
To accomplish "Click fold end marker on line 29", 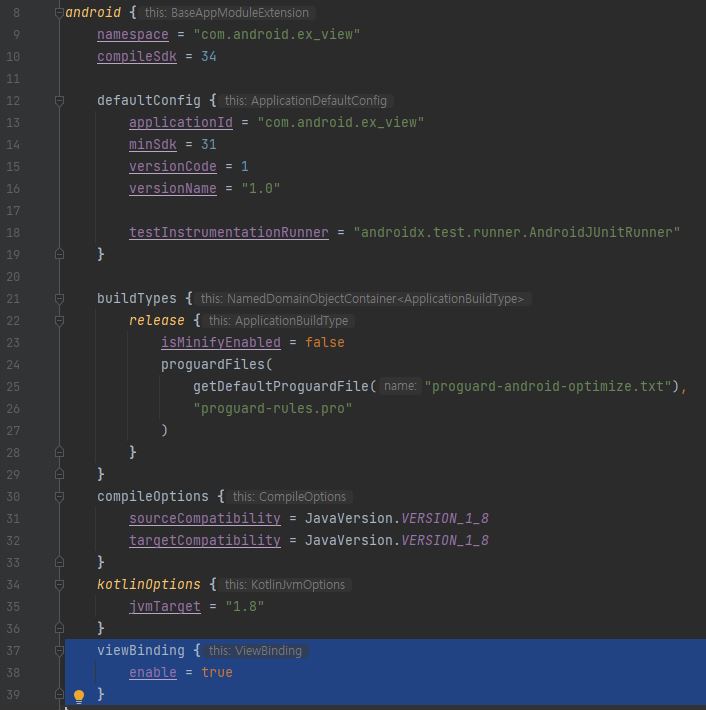I will pyautogui.click(x=59, y=474).
